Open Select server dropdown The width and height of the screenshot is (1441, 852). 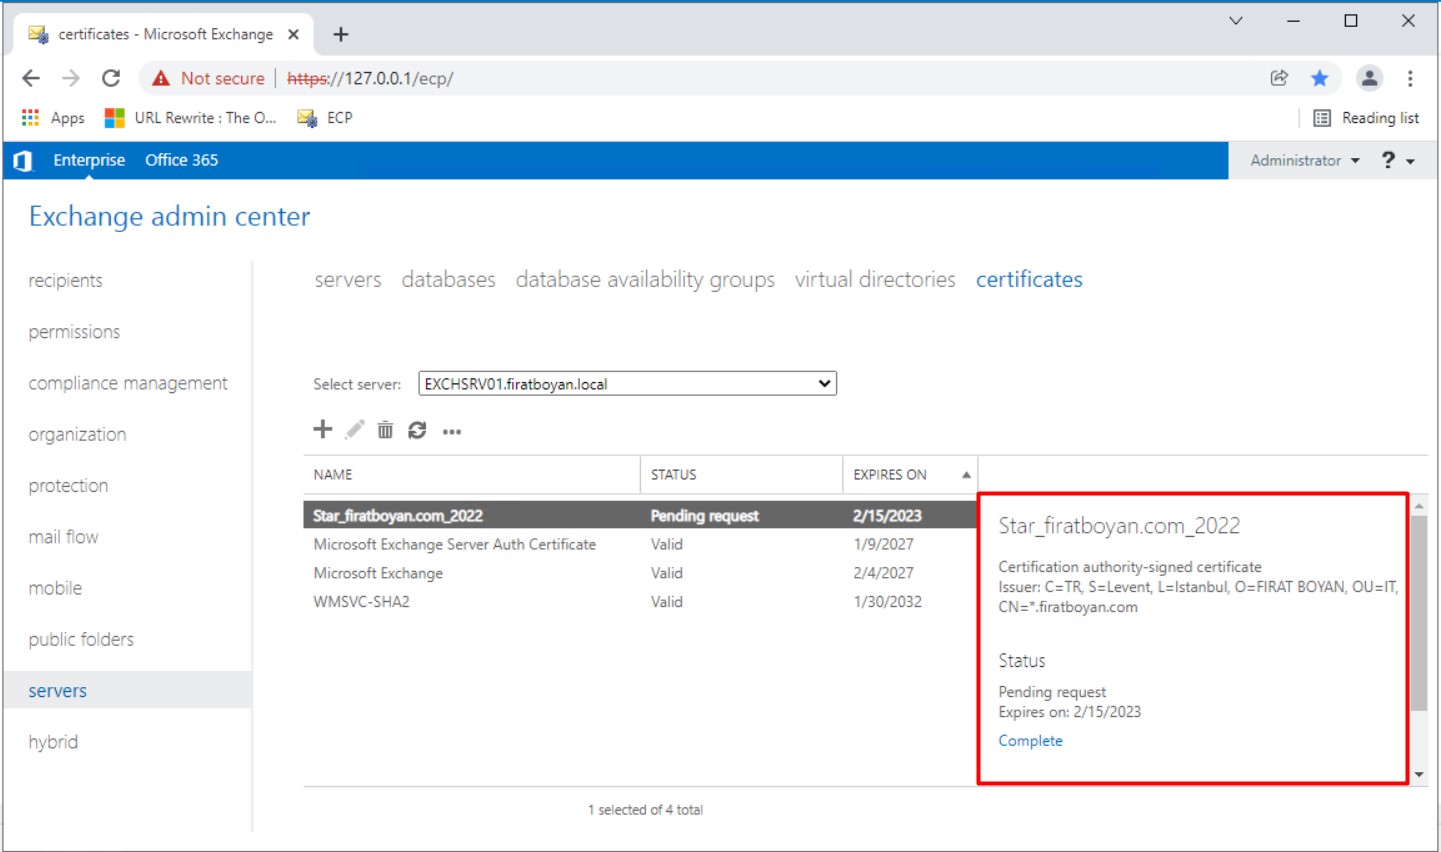point(627,384)
